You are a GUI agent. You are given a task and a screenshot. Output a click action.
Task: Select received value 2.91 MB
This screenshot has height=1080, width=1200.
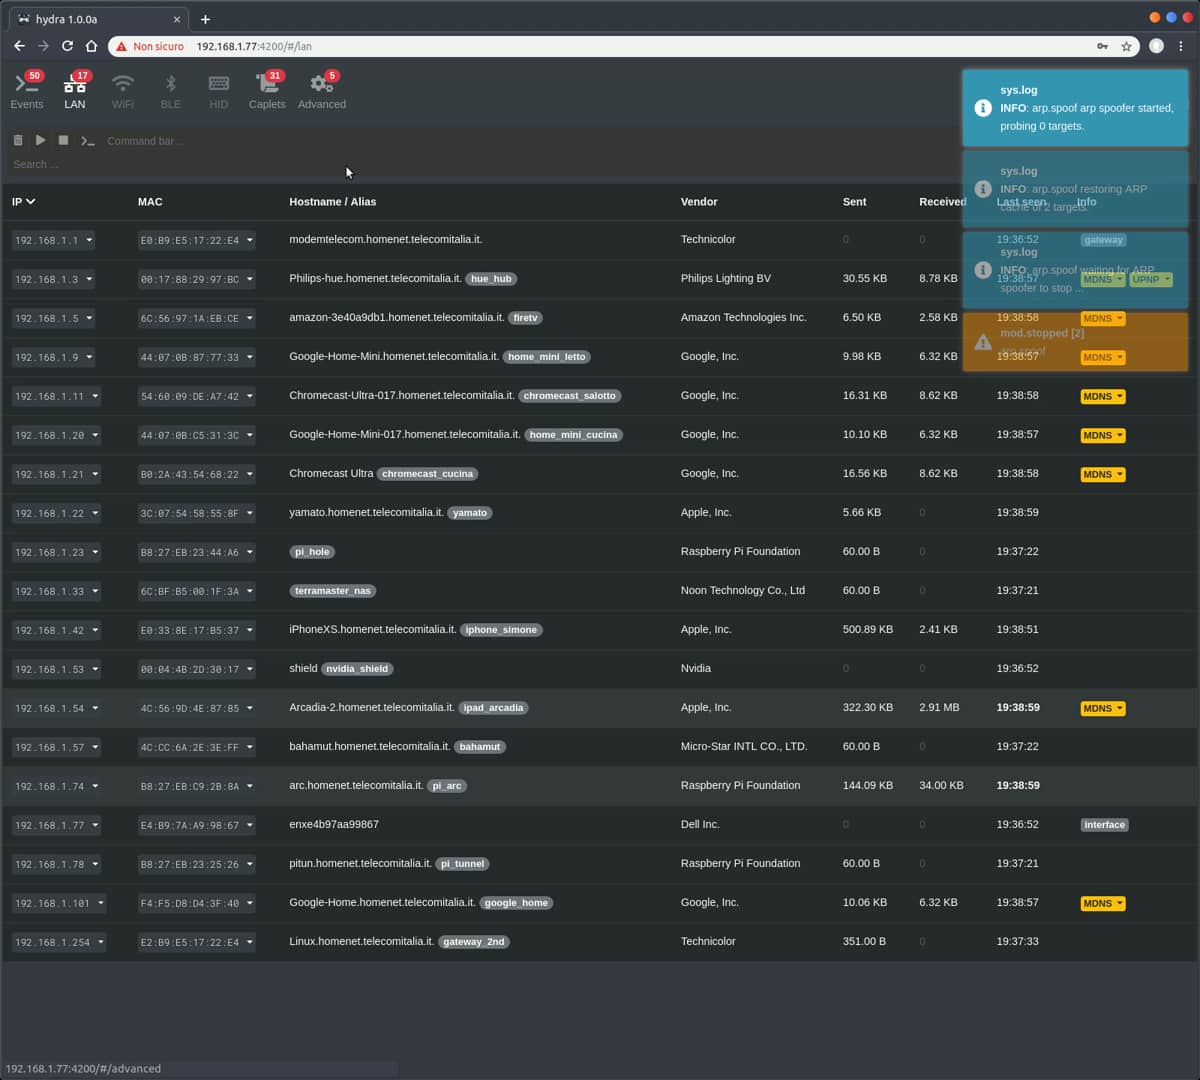tap(939, 708)
